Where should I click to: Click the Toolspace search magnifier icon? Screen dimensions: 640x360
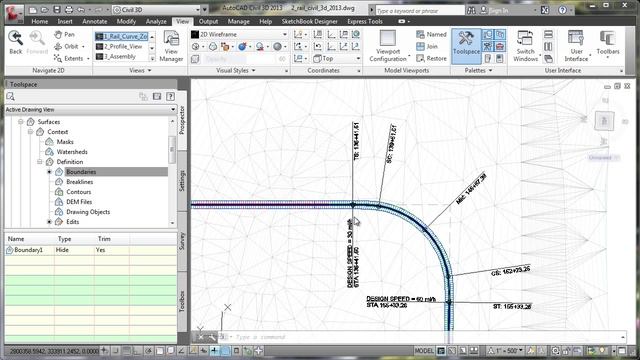pyautogui.click(x=11, y=96)
